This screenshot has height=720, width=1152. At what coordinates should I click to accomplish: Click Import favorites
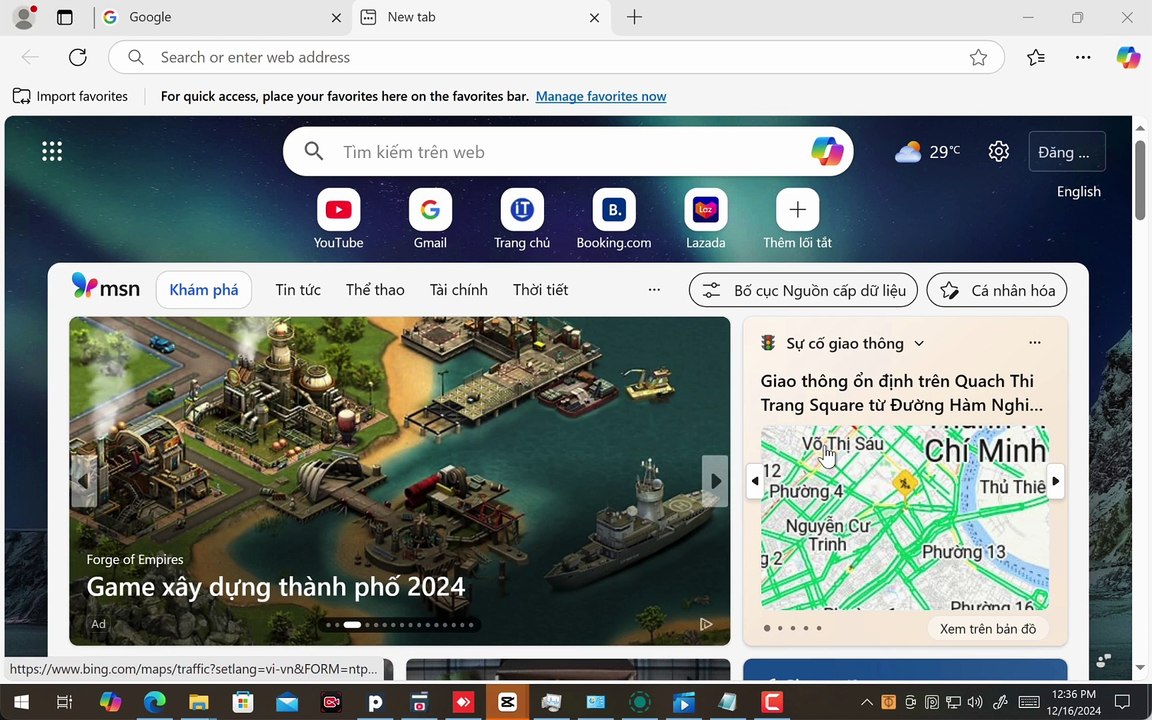click(71, 96)
